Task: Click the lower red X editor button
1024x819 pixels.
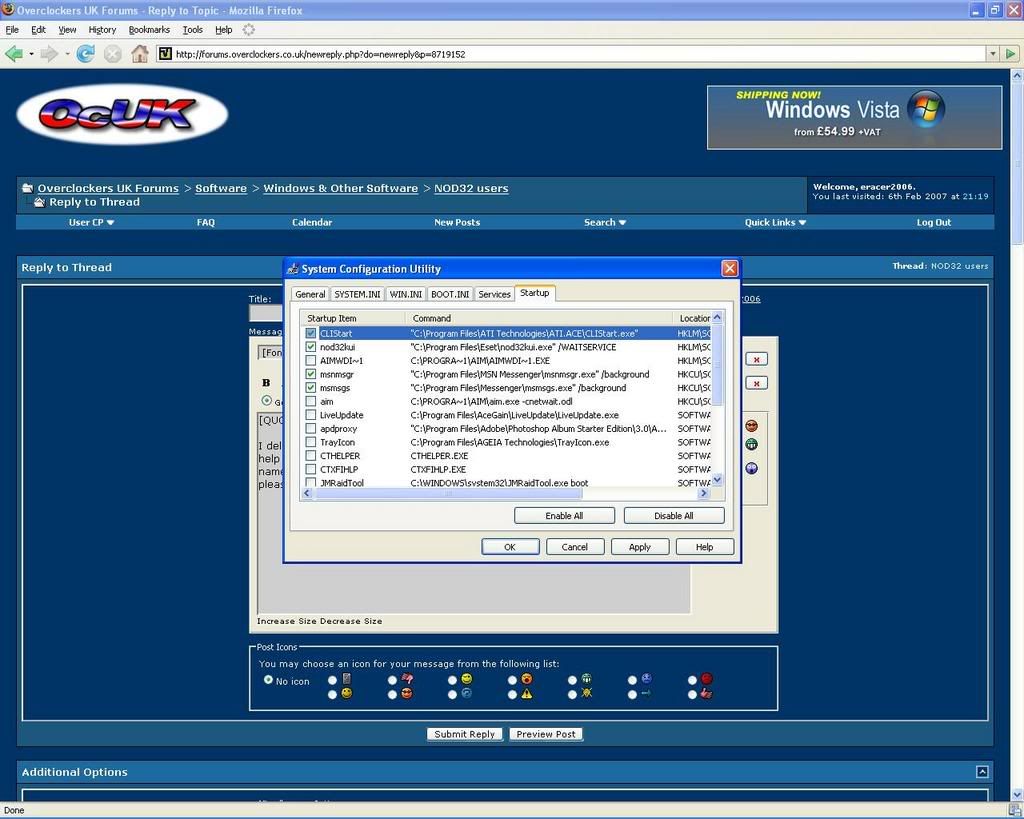Action: click(756, 383)
